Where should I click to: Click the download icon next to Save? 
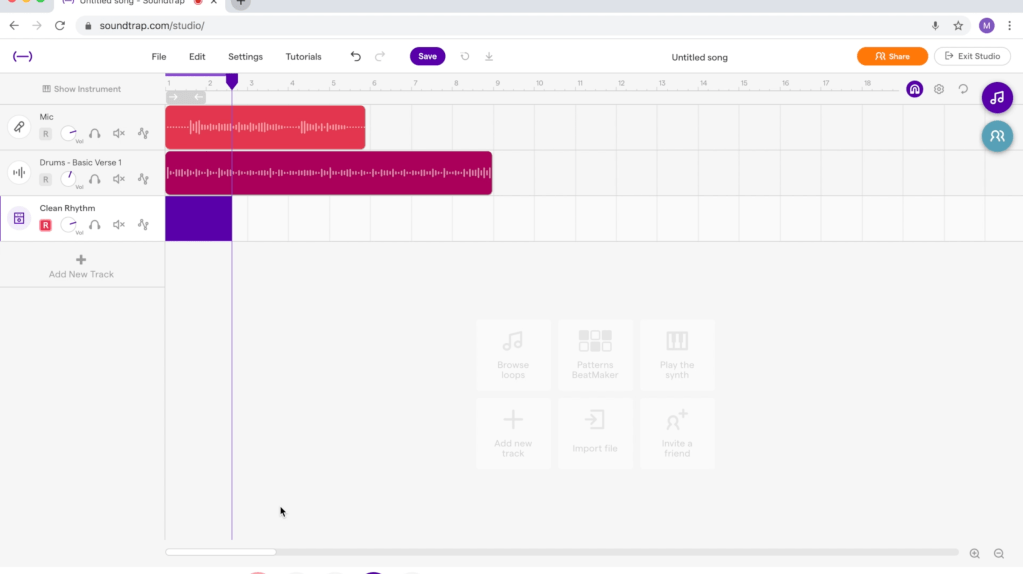[x=489, y=57]
